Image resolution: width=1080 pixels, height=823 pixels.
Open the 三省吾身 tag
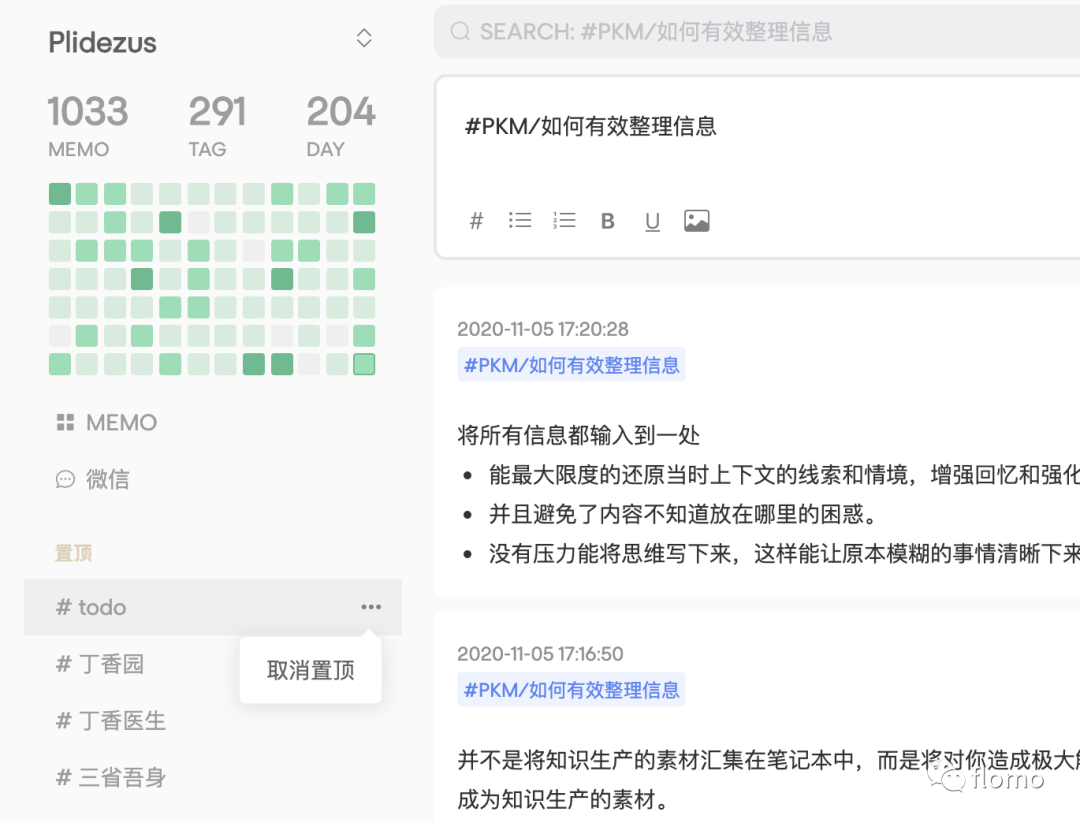coord(111,778)
